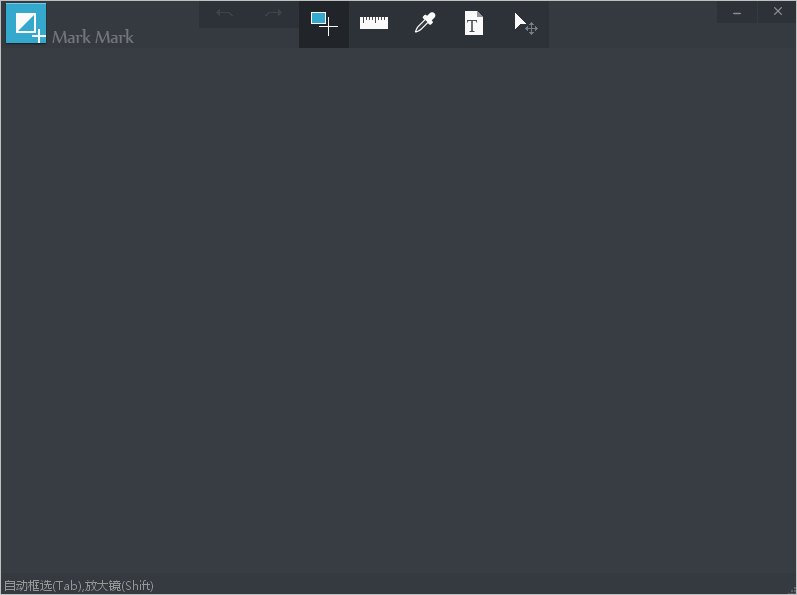This screenshot has width=797, height=595.
Task: Click the undo arrow
Action: click(224, 14)
